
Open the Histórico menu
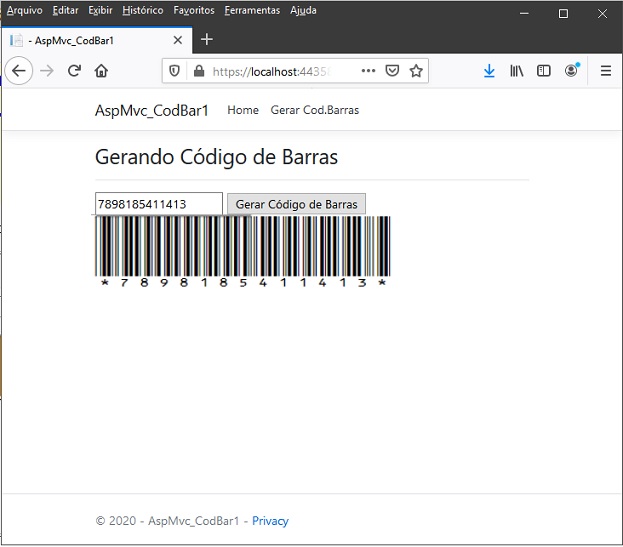[x=143, y=10]
